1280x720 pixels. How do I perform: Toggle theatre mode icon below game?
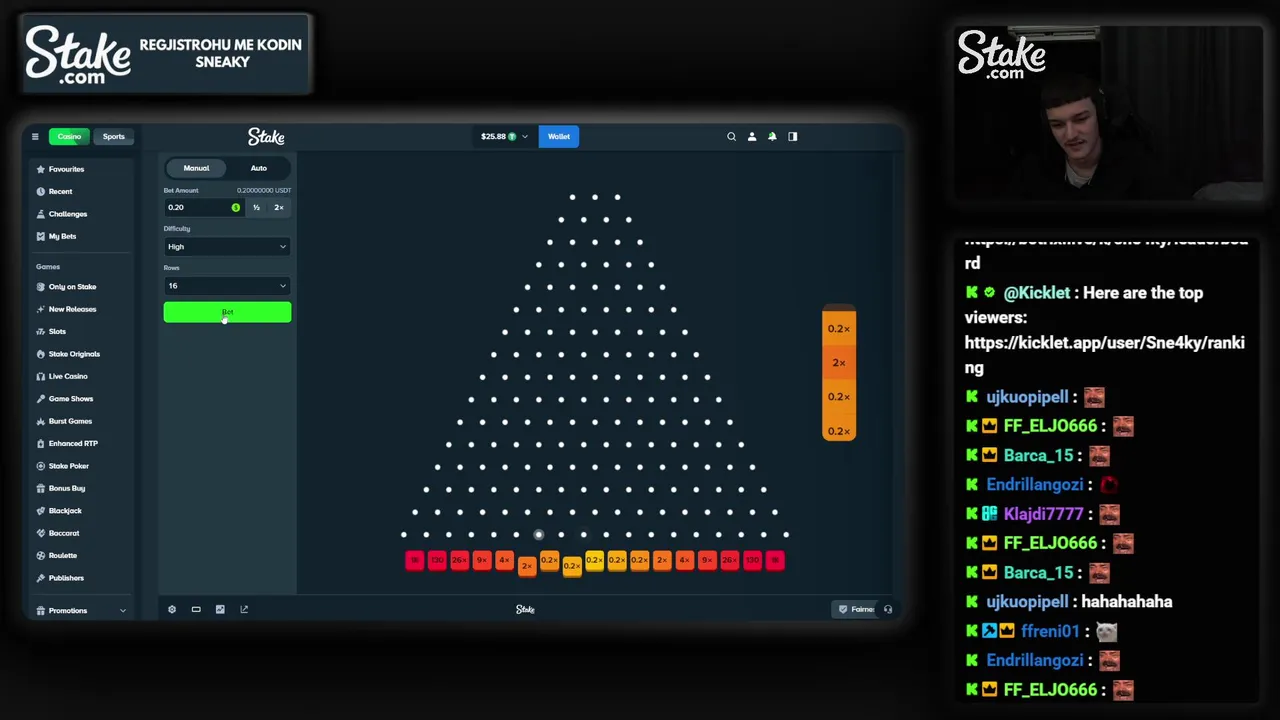pos(196,609)
